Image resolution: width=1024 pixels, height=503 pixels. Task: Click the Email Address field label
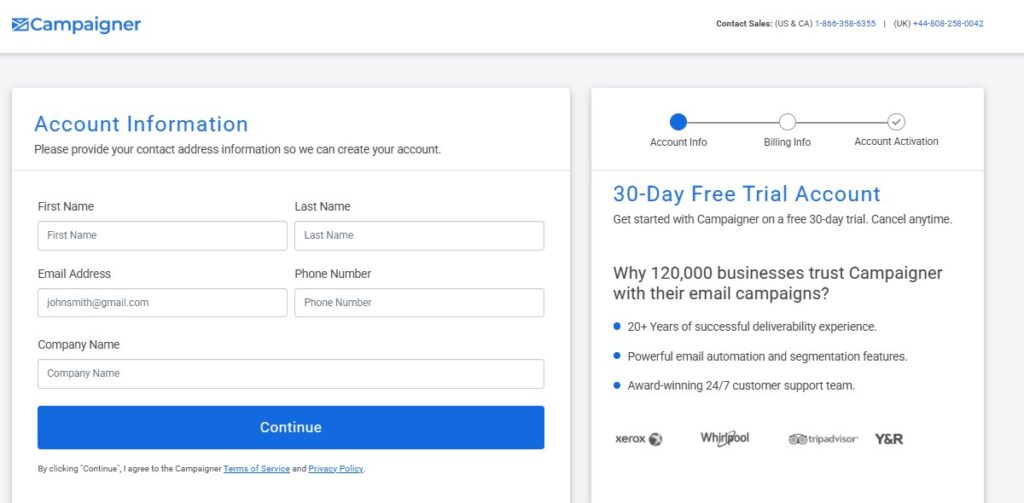(x=74, y=274)
